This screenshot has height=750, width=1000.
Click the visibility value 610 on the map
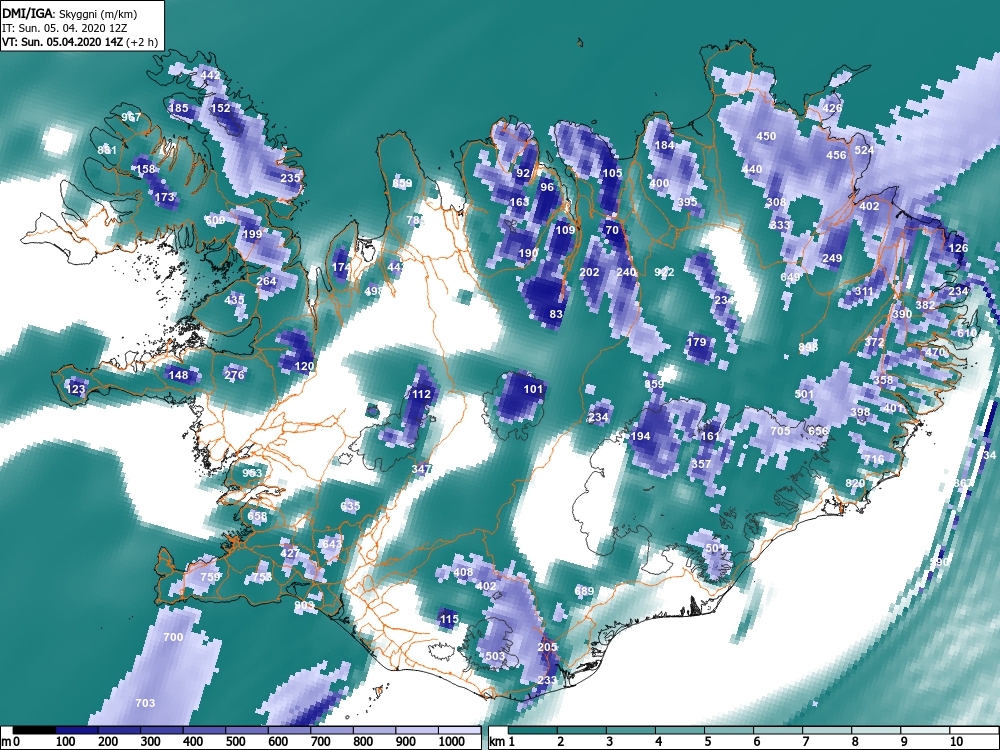[967, 333]
